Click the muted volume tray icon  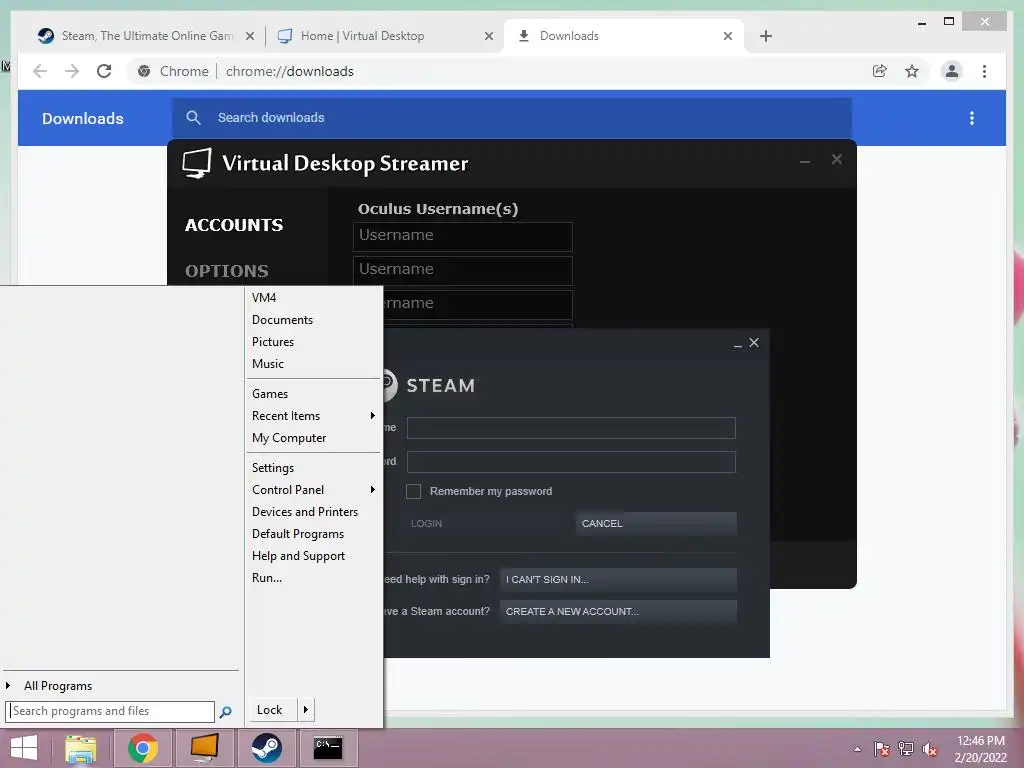930,749
